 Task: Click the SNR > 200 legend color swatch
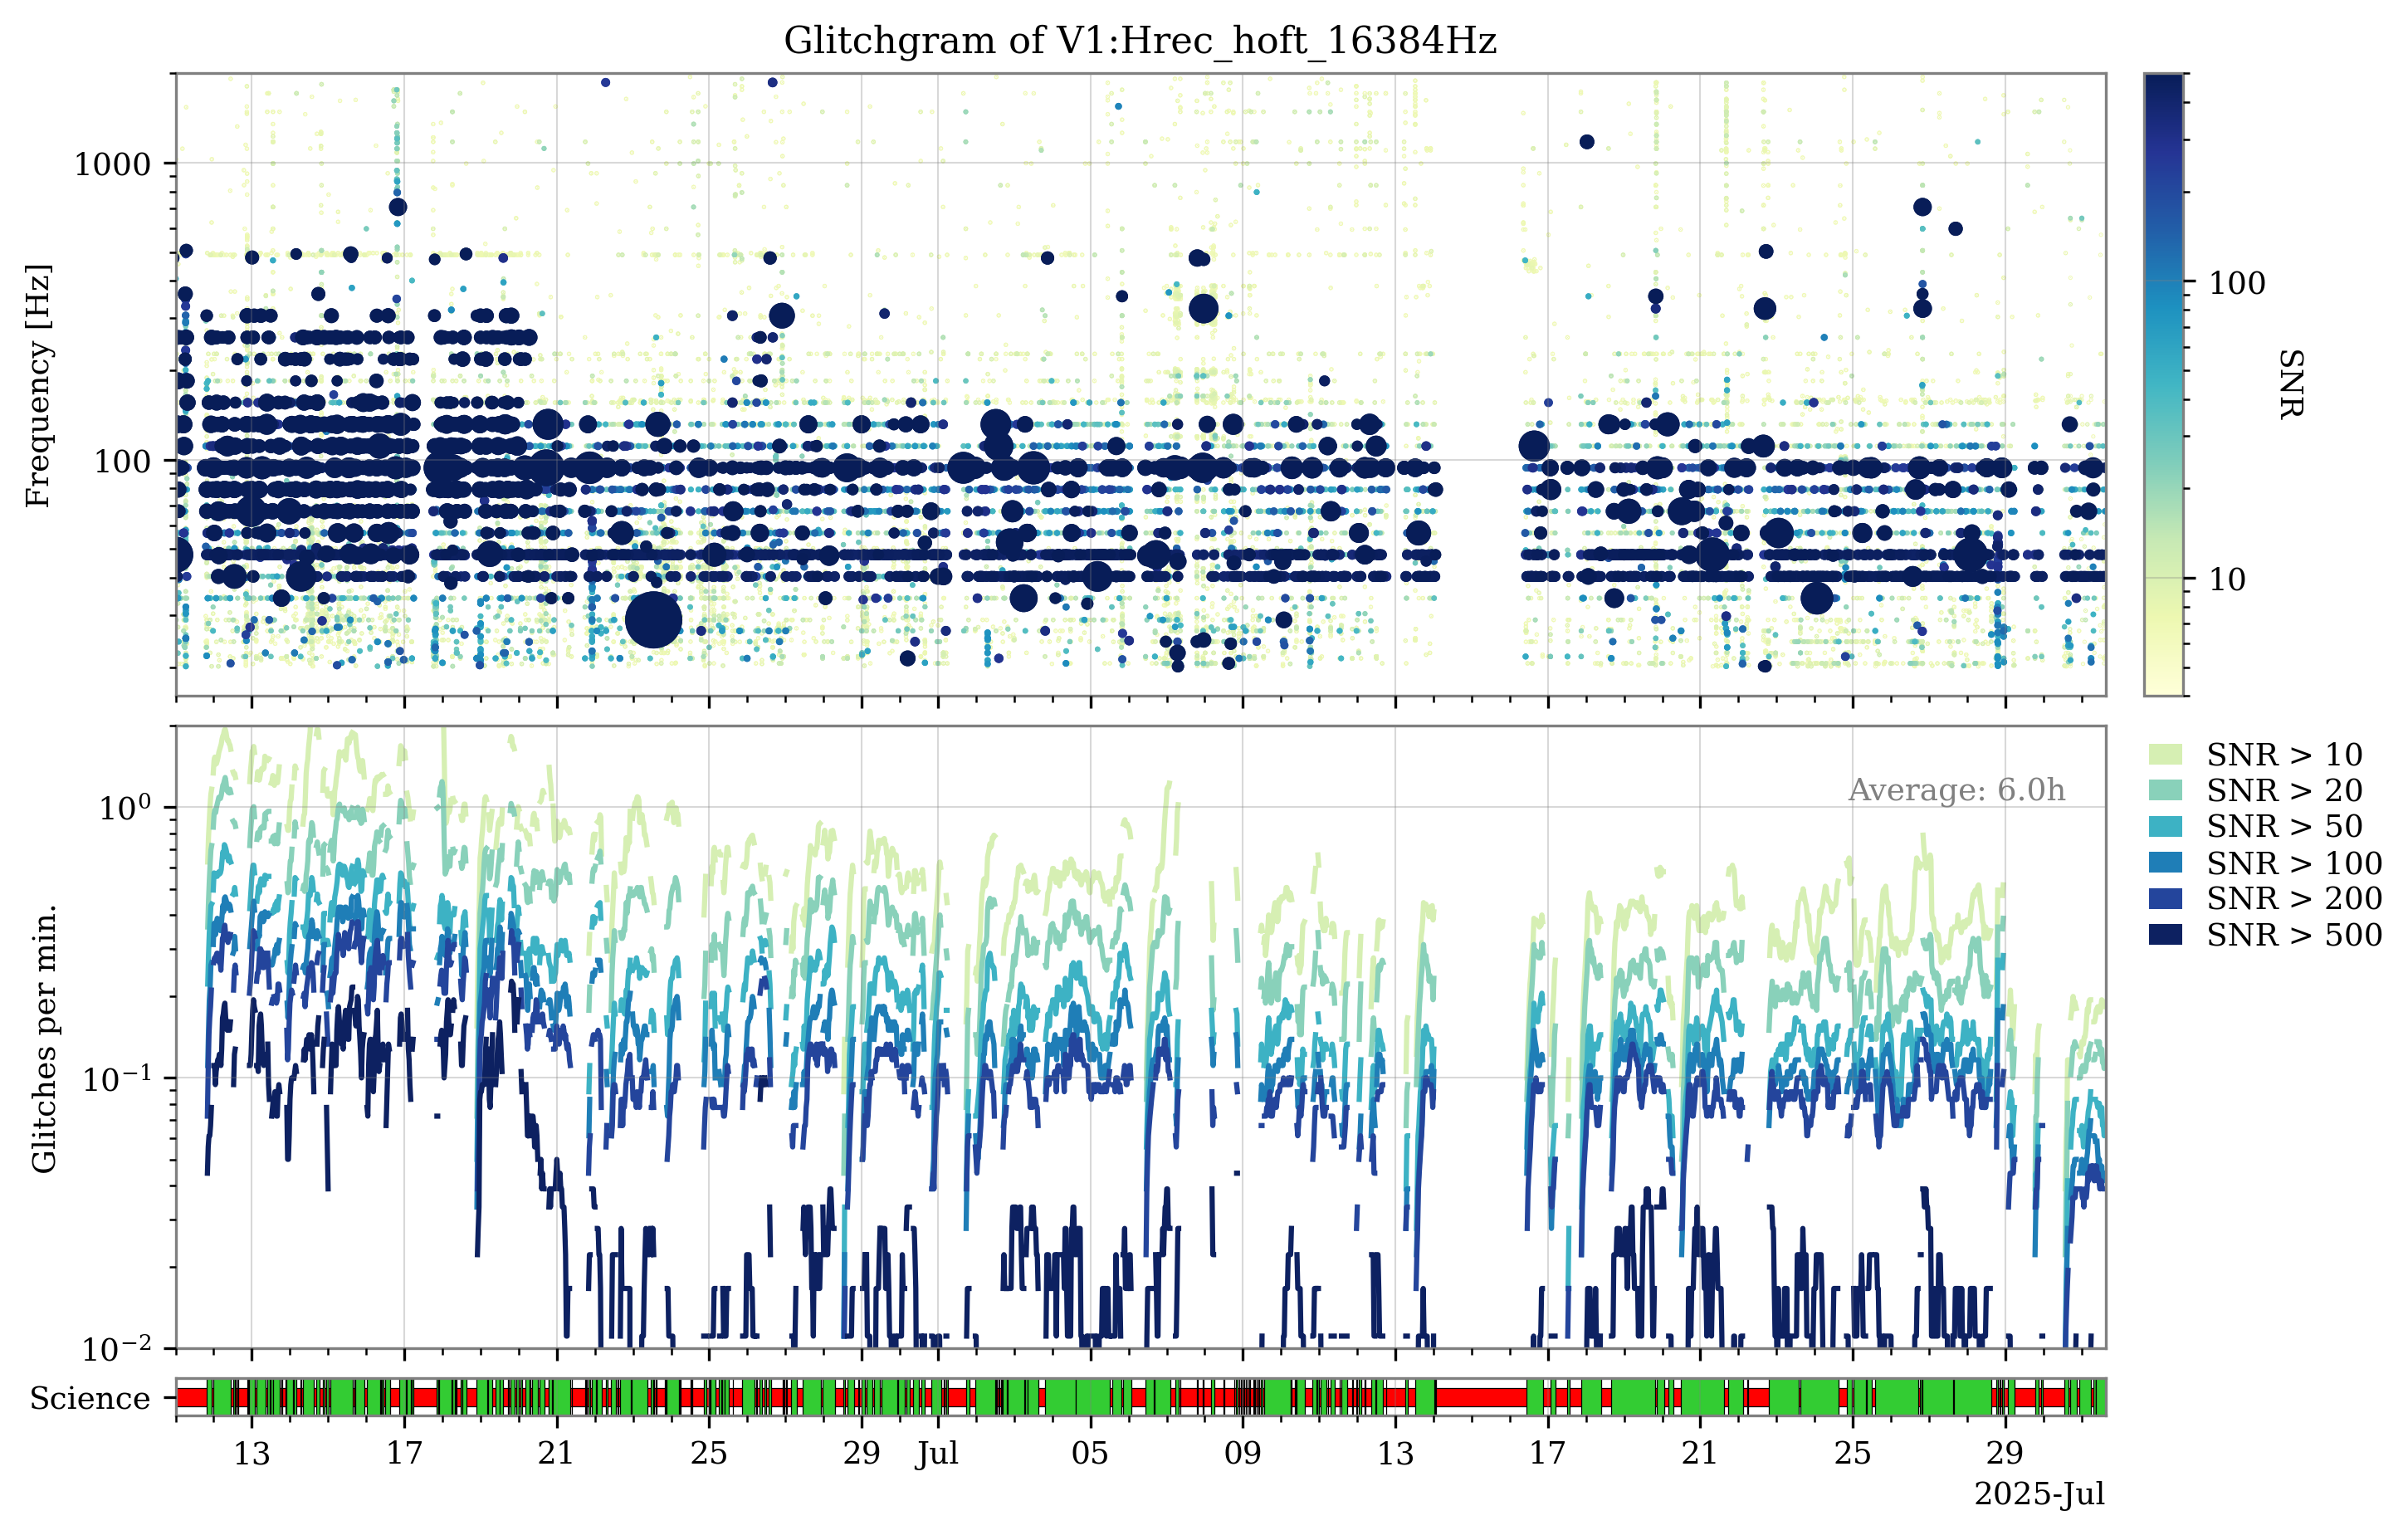coord(2166,898)
